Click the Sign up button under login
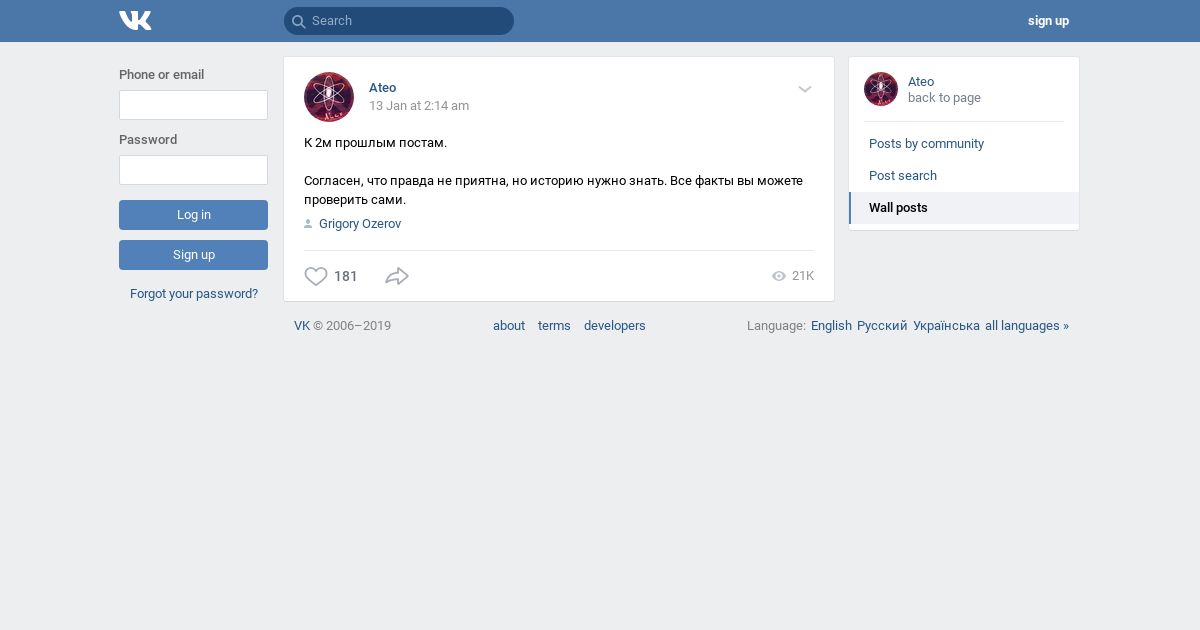The height and width of the screenshot is (630, 1200). tap(193, 255)
